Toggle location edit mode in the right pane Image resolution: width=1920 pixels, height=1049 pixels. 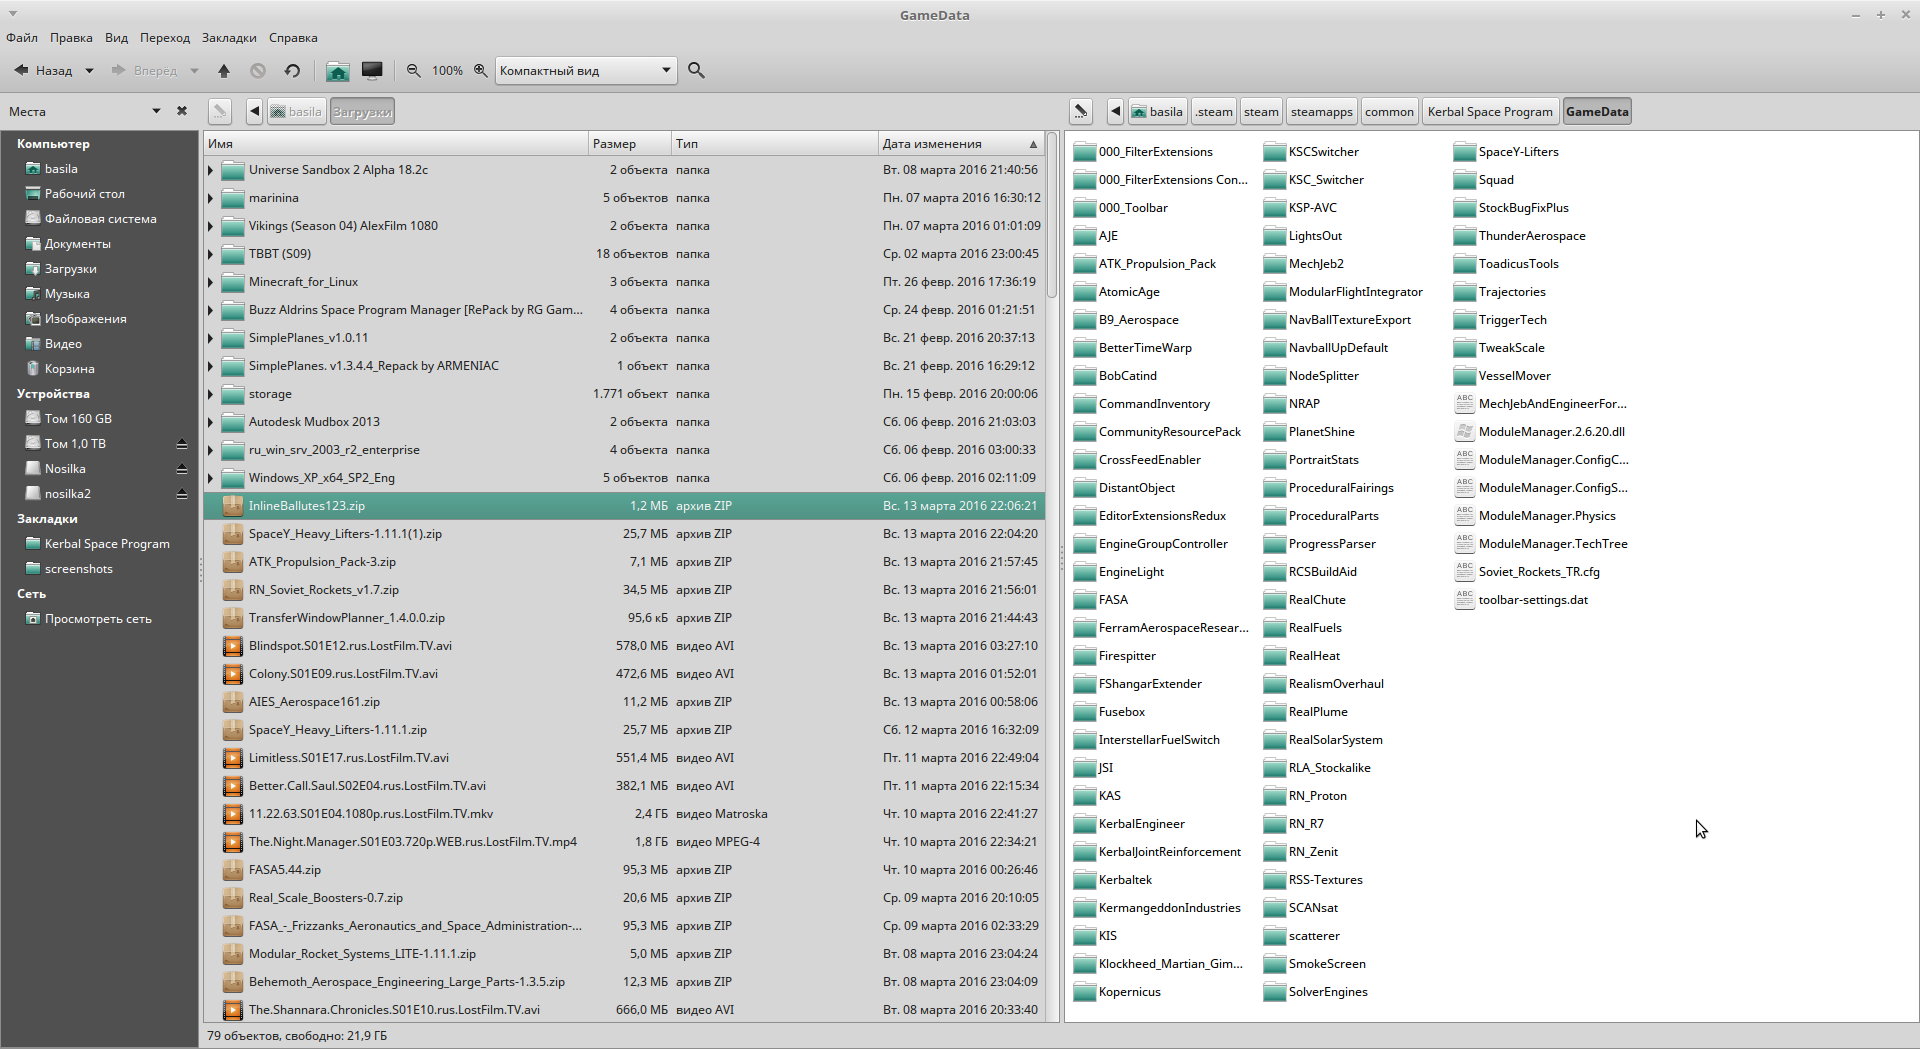pyautogui.click(x=1081, y=112)
